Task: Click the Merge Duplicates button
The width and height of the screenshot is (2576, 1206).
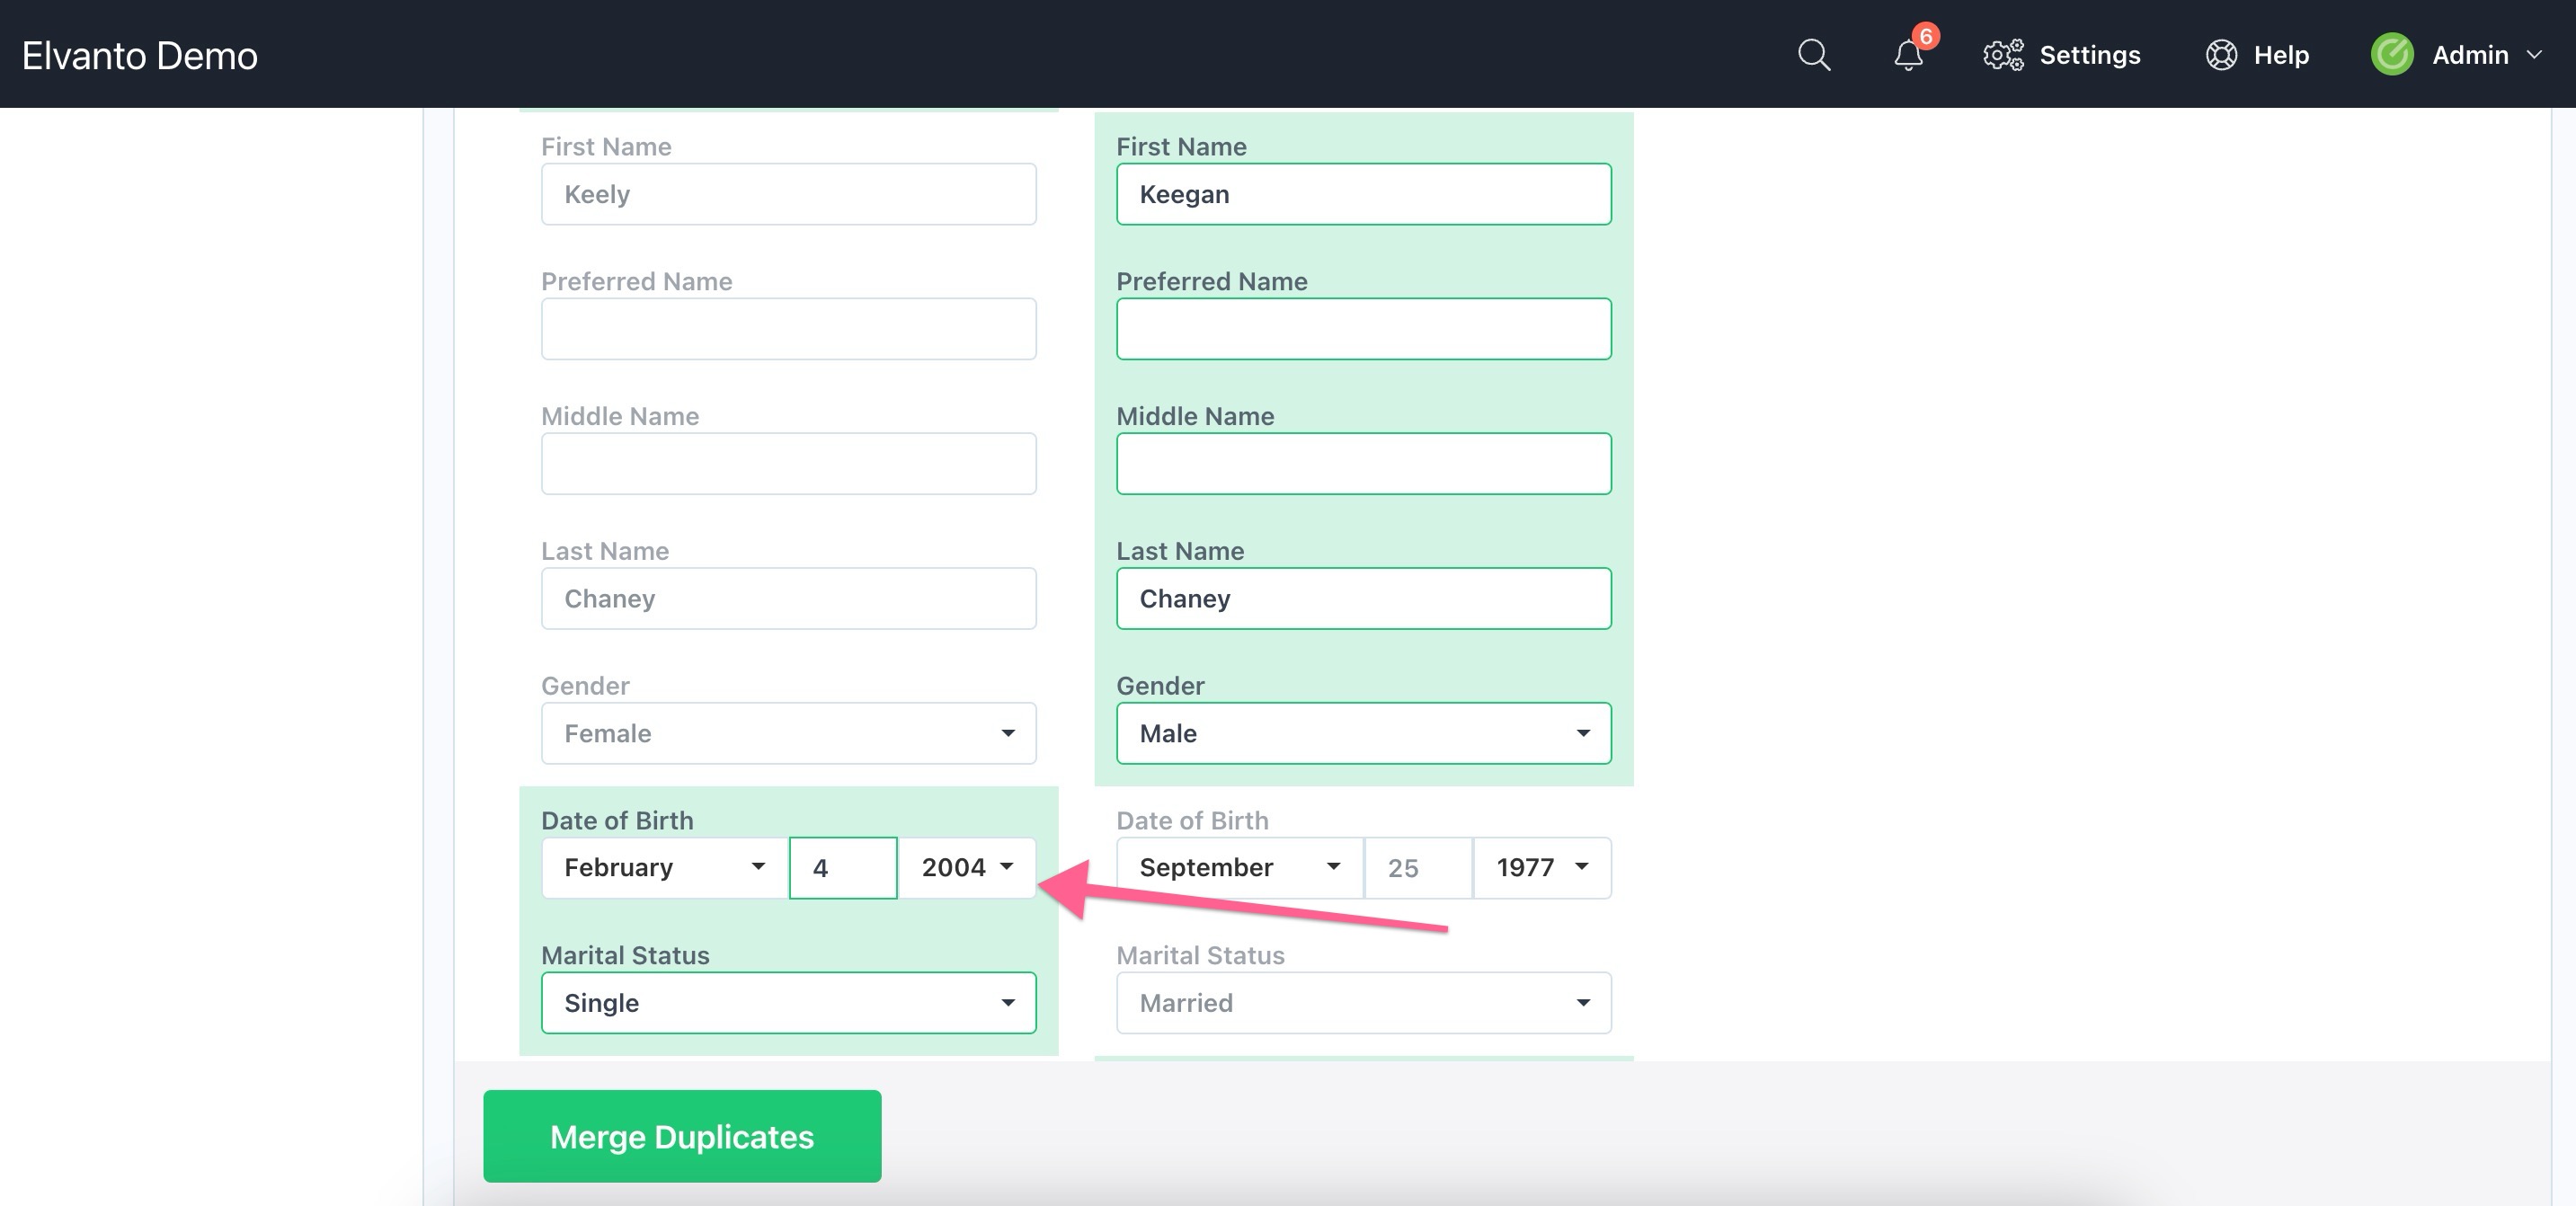Action: (682, 1136)
